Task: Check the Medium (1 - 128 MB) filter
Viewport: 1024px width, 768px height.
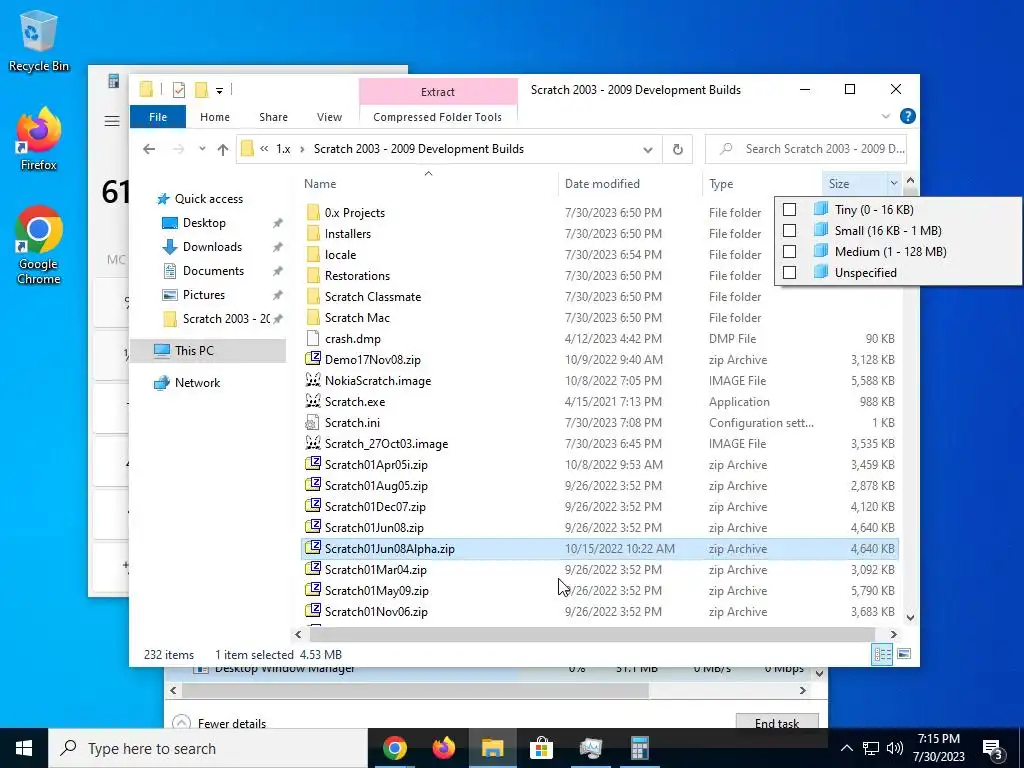Action: click(790, 251)
